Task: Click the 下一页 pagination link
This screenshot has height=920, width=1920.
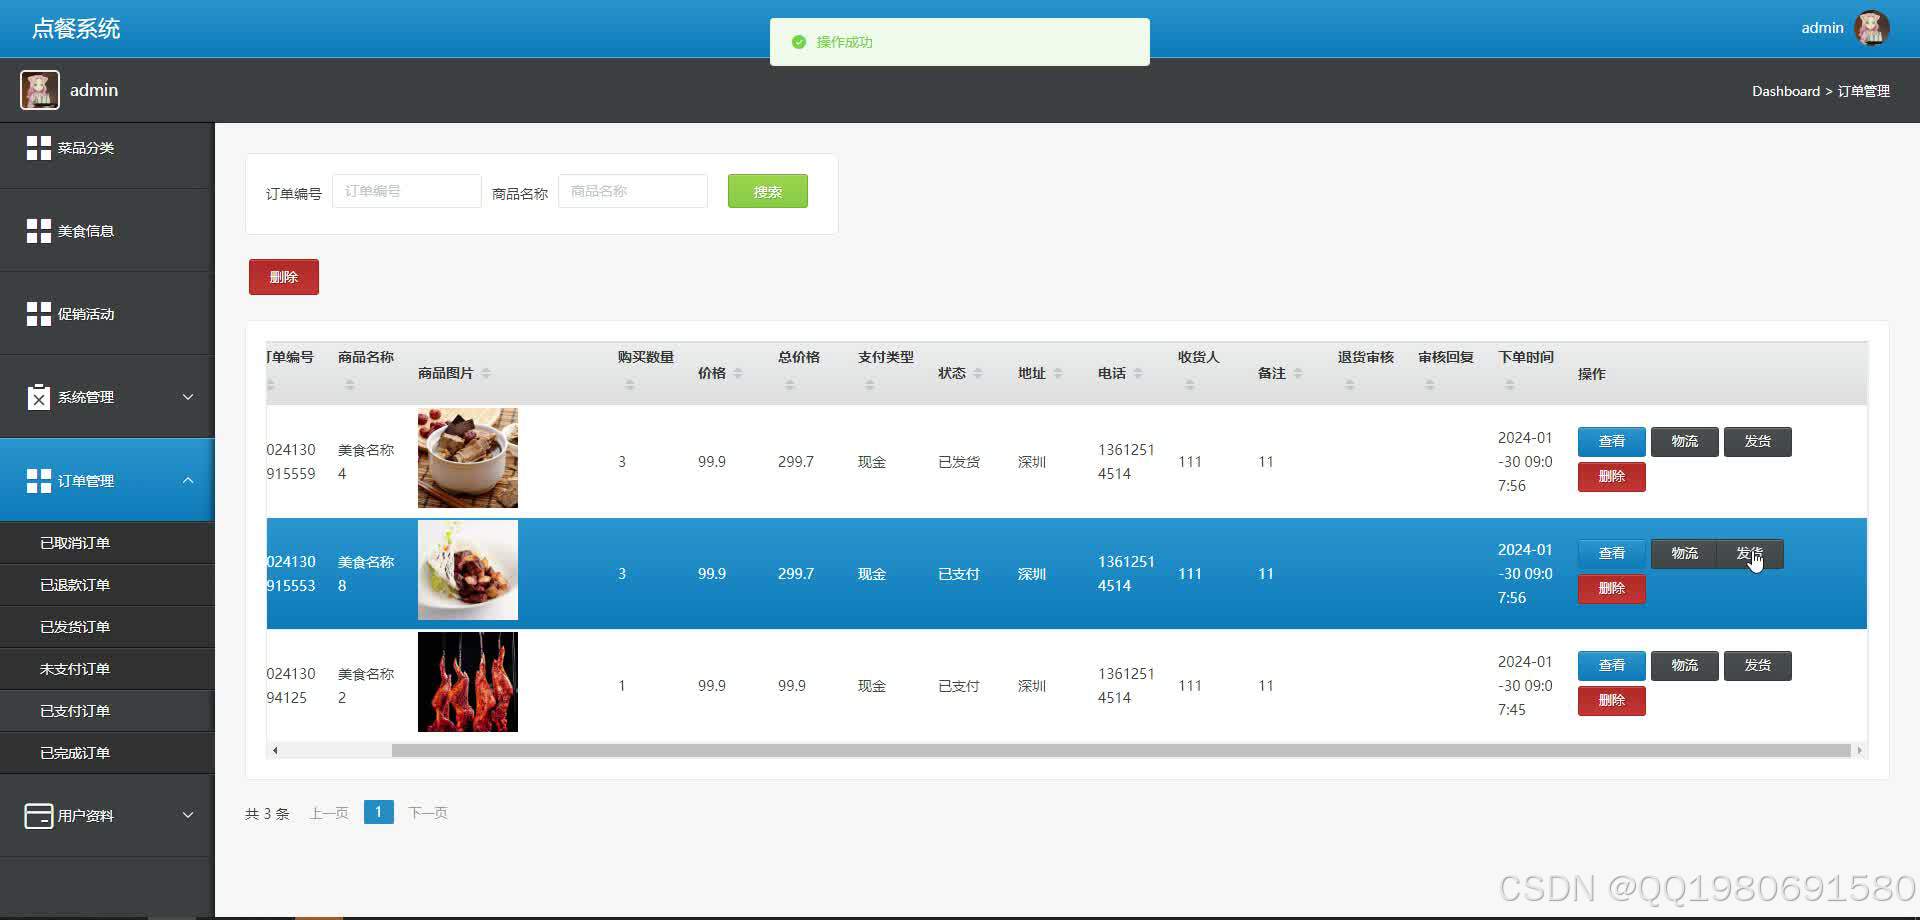Action: tap(428, 813)
